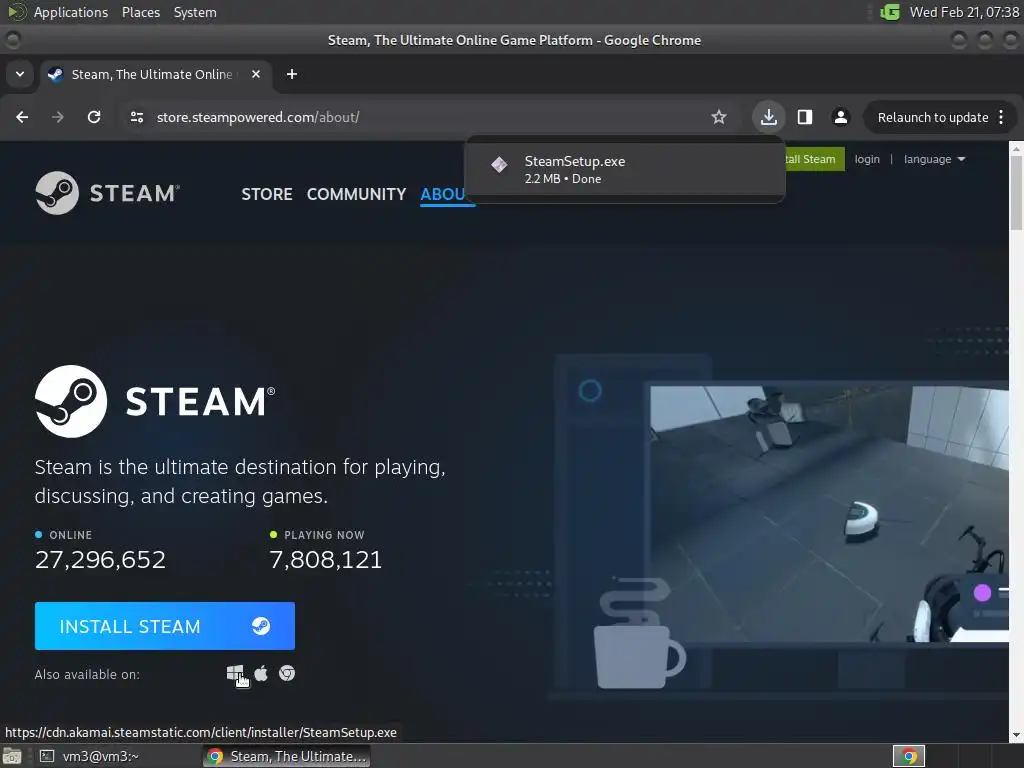
Task: Click the PLAYING NOW count 7,808,121
Action: point(325,560)
